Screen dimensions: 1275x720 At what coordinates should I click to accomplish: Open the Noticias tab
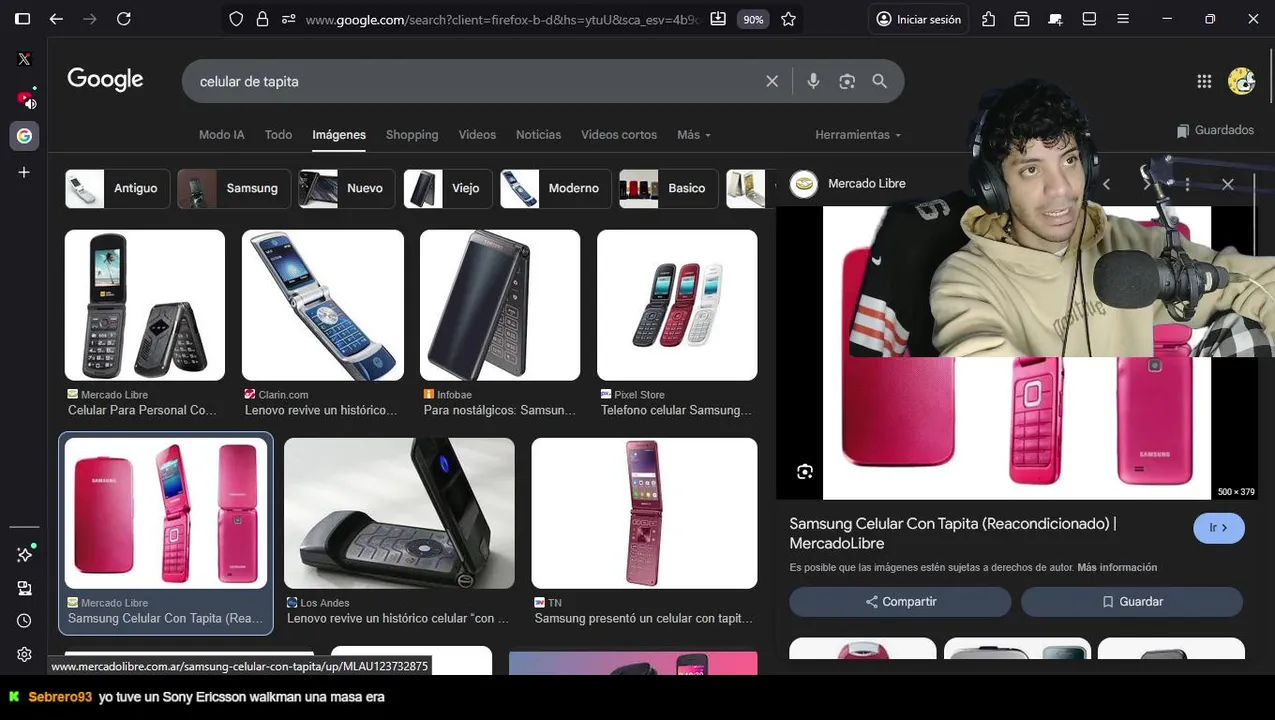[538, 134]
